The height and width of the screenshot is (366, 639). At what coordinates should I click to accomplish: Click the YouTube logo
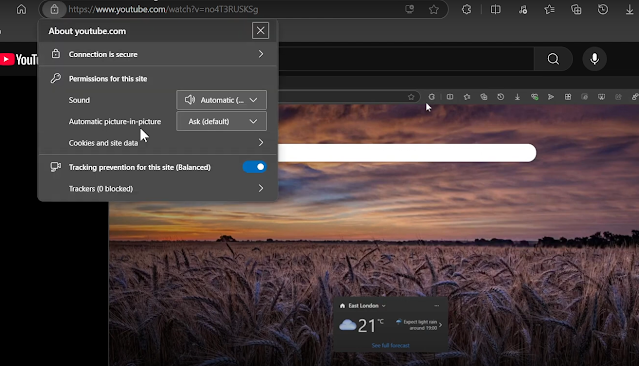(x=19, y=60)
